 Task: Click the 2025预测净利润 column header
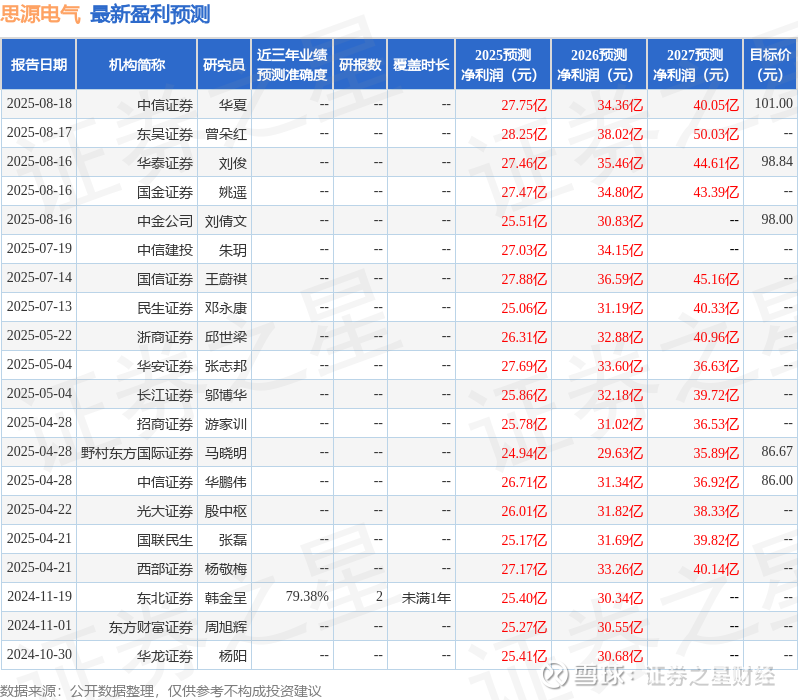tap(503, 64)
